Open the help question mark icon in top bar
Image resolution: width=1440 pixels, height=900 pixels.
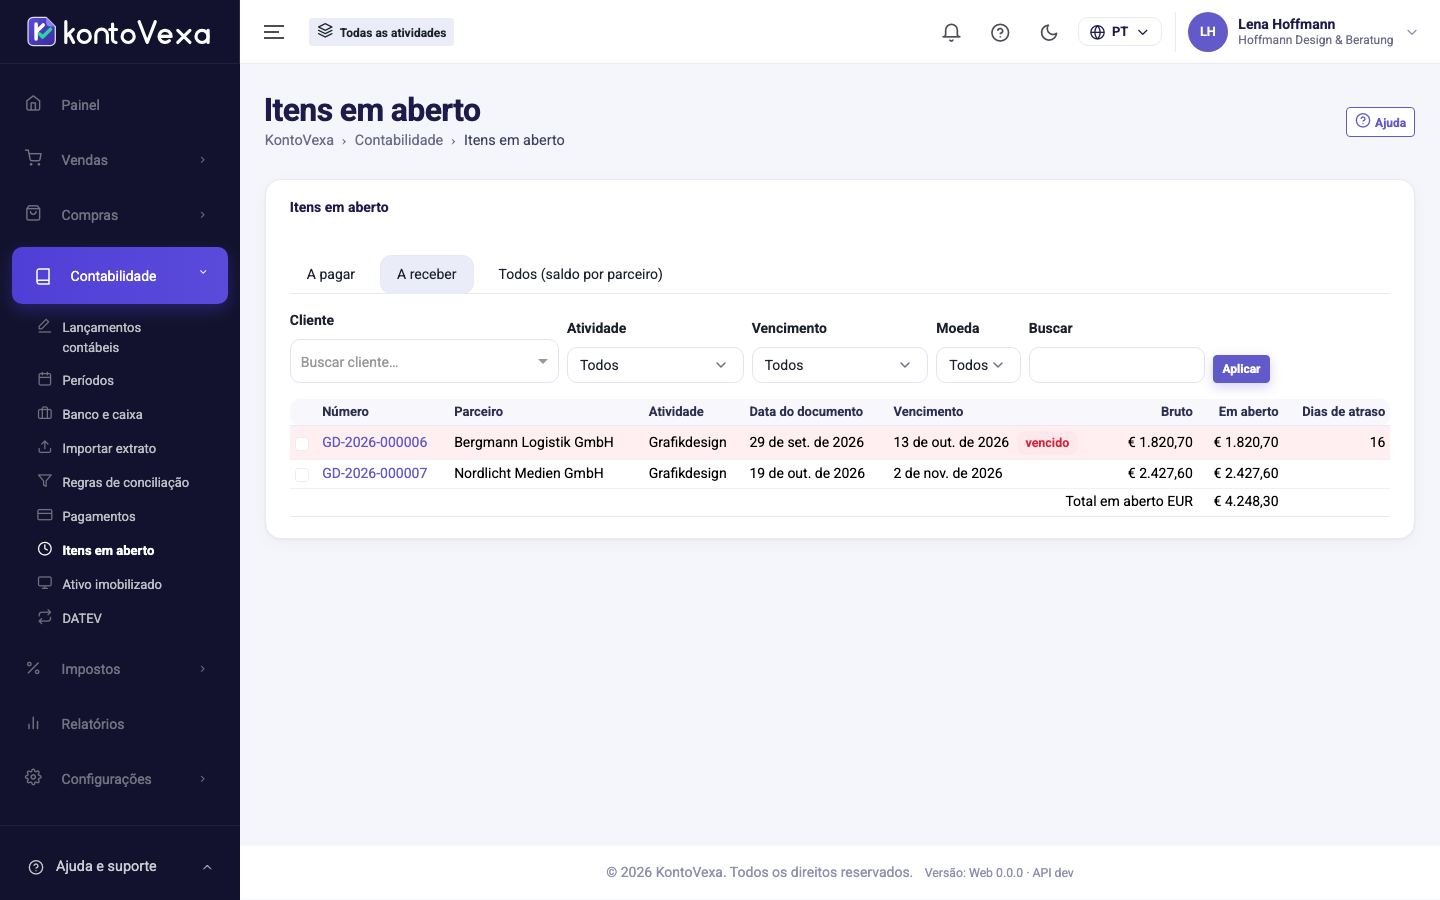(x=1000, y=32)
